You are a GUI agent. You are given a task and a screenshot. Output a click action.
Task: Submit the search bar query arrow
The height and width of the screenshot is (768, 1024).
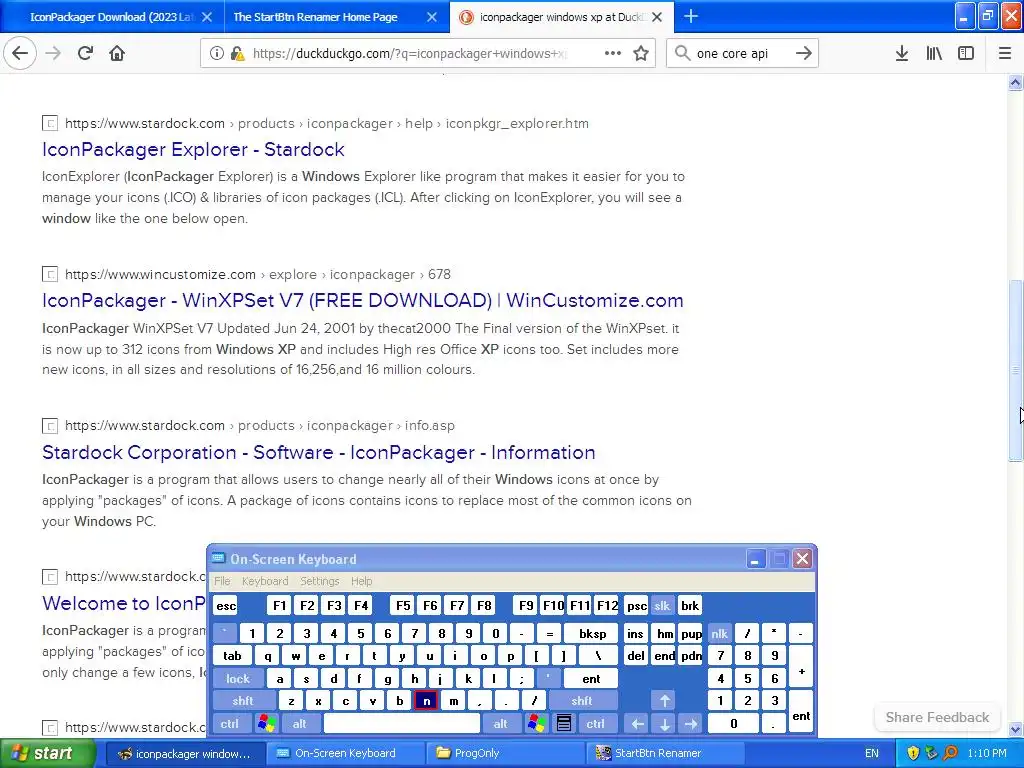pyautogui.click(x=804, y=53)
